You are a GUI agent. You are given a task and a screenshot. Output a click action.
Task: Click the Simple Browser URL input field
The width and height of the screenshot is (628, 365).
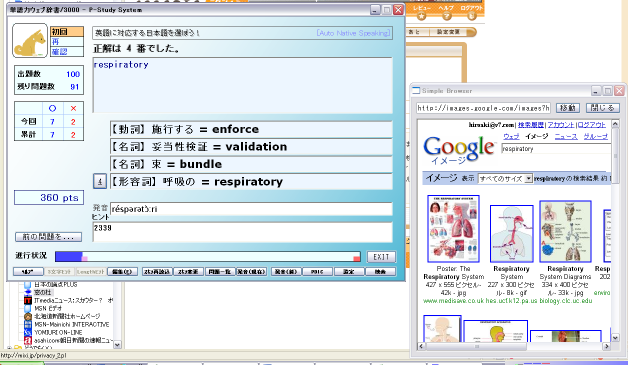click(483, 108)
